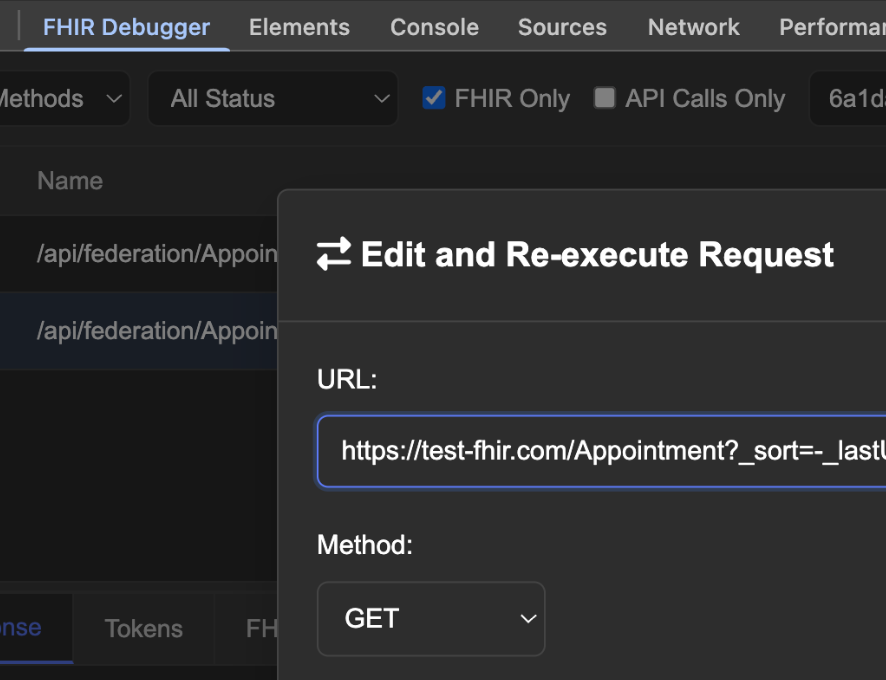Open the GET method dropdown
886x680 pixels.
pyautogui.click(x=430, y=619)
